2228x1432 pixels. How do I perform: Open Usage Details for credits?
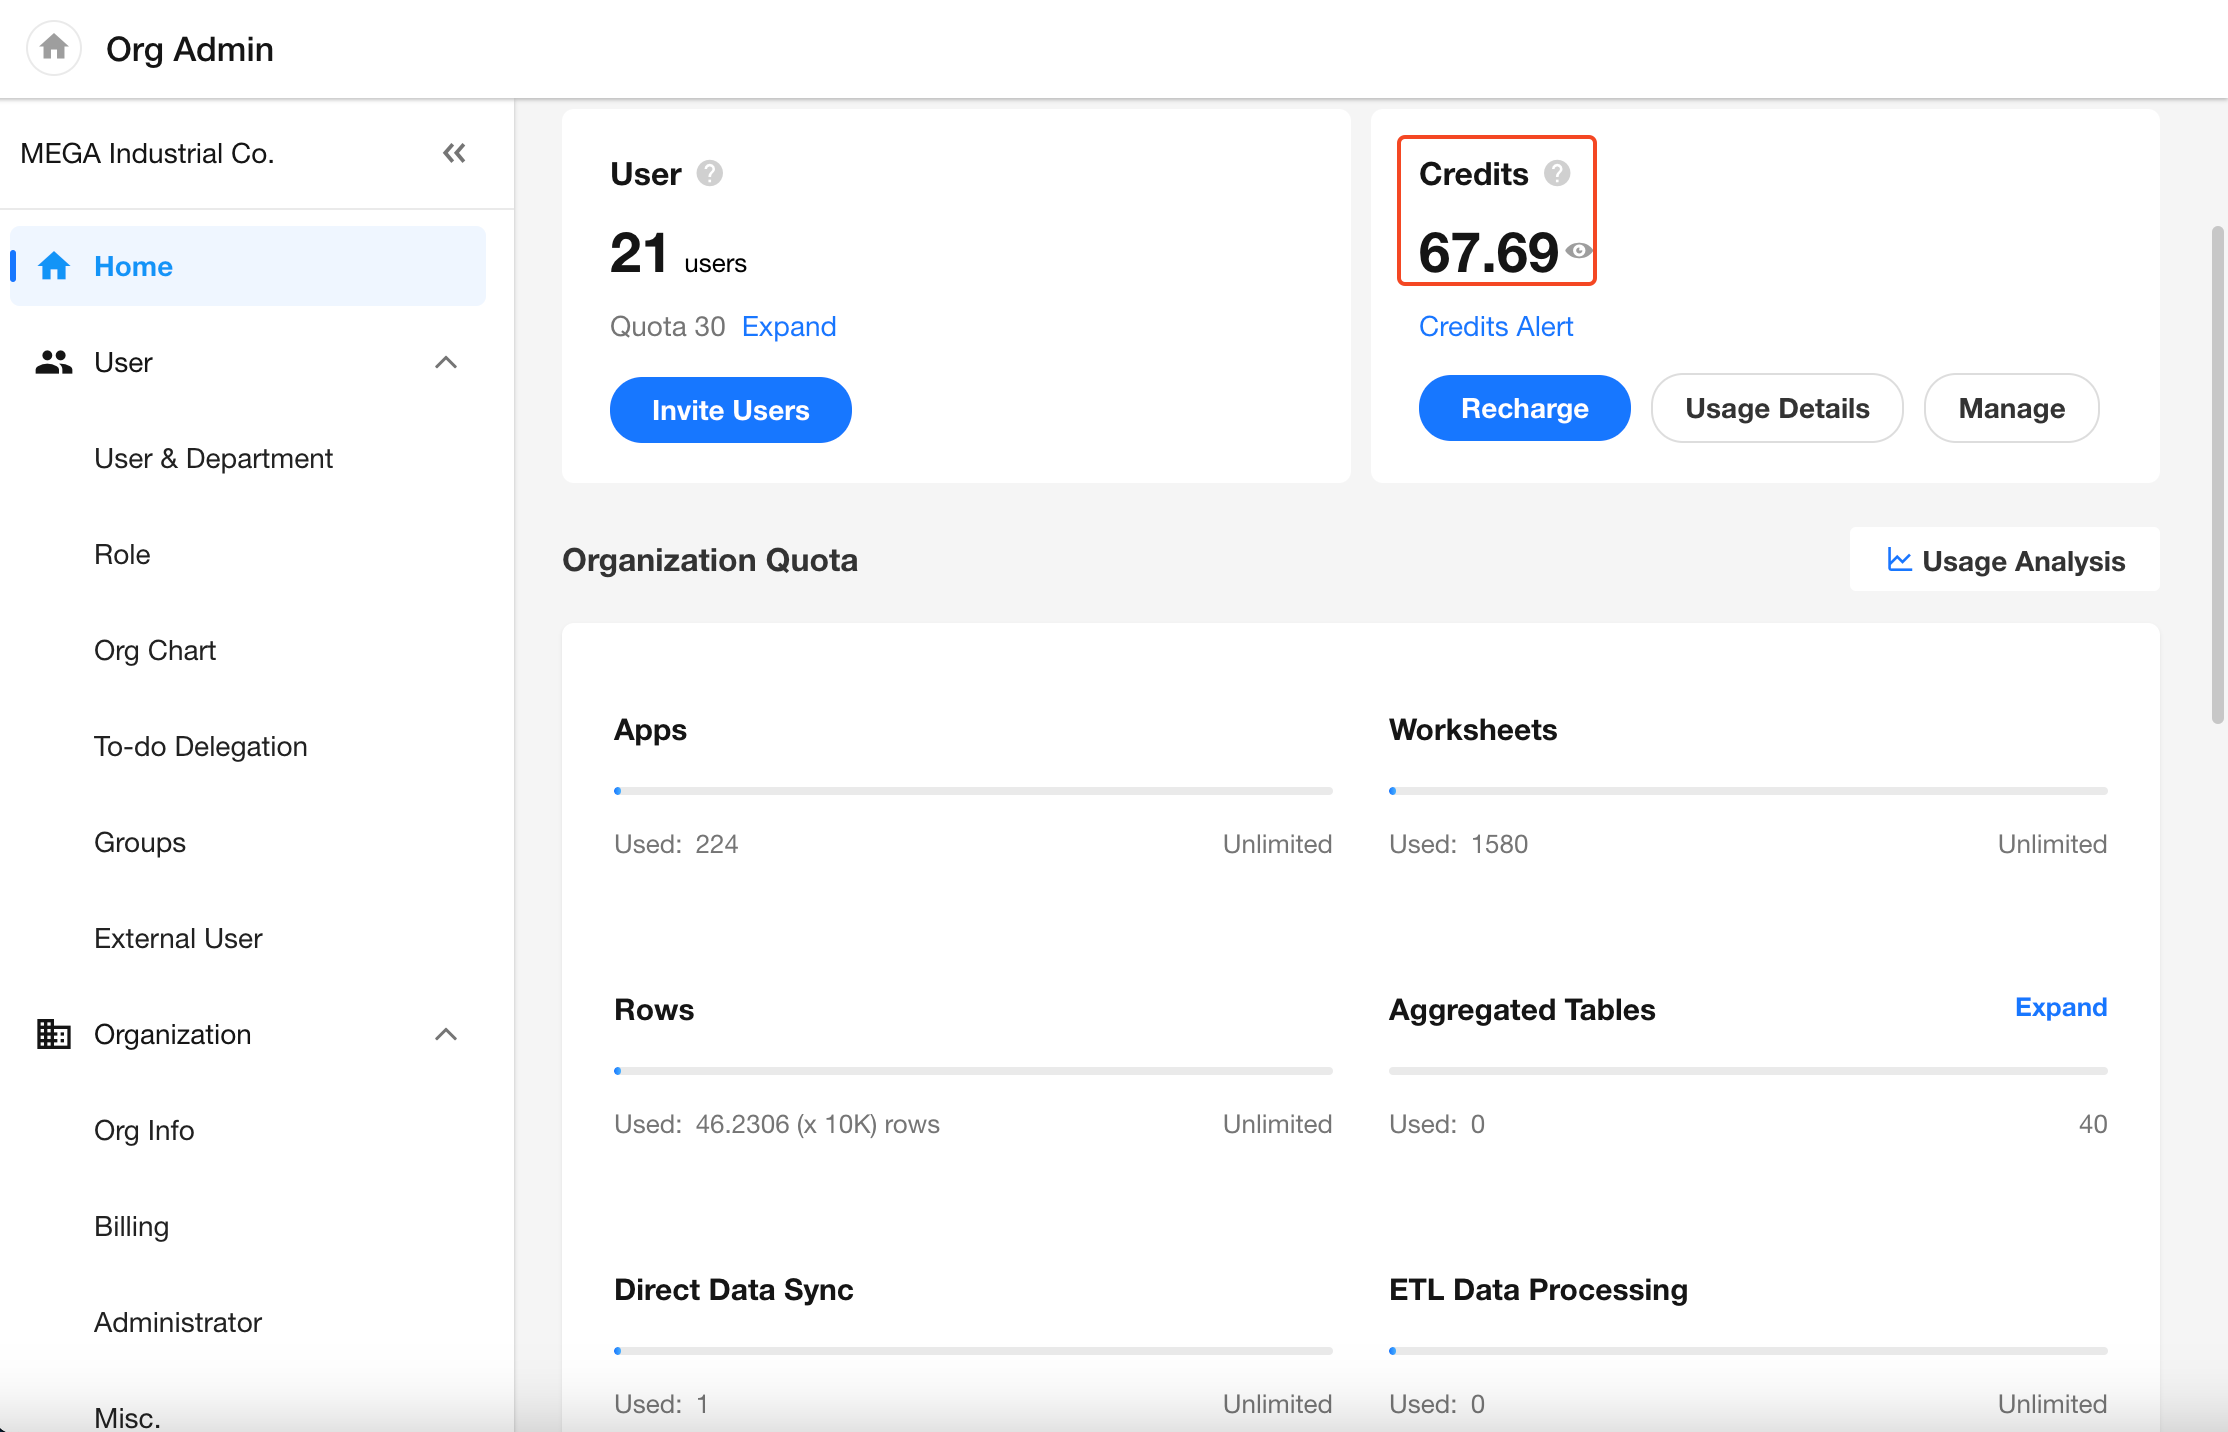pyautogui.click(x=1776, y=408)
